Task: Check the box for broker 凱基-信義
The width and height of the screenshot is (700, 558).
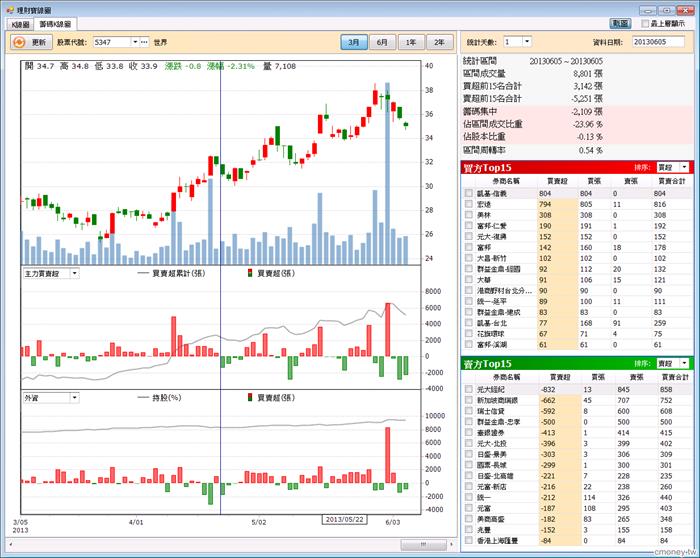Action: point(468,193)
